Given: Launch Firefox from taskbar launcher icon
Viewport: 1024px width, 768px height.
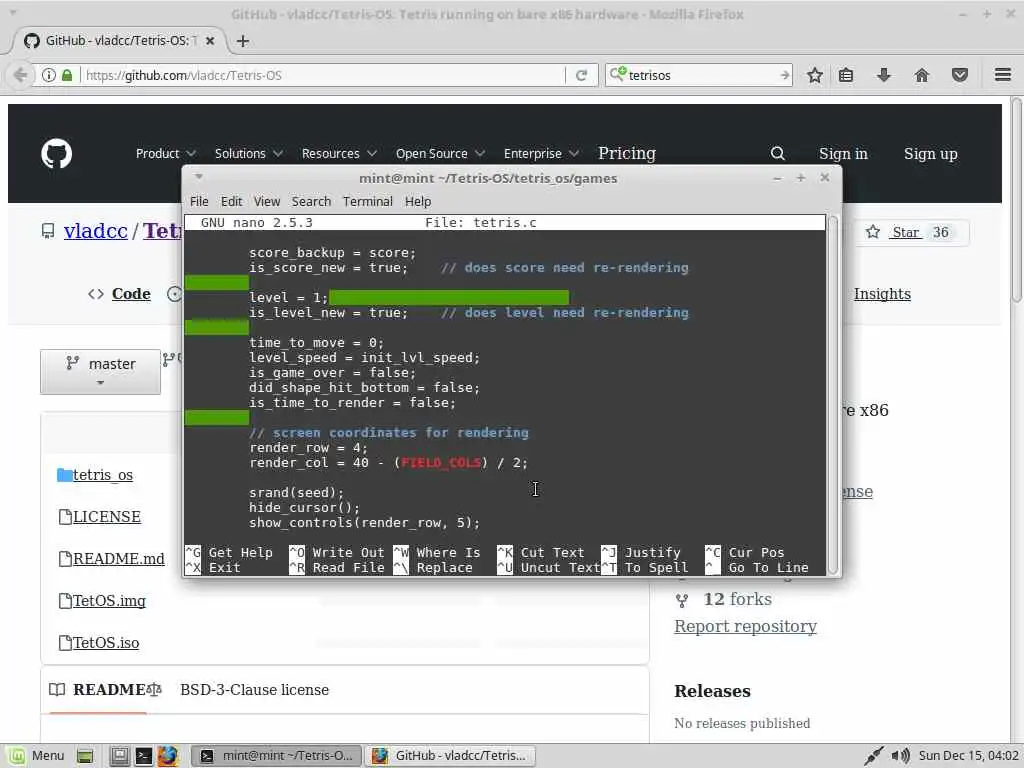Looking at the screenshot, I should coord(167,756).
